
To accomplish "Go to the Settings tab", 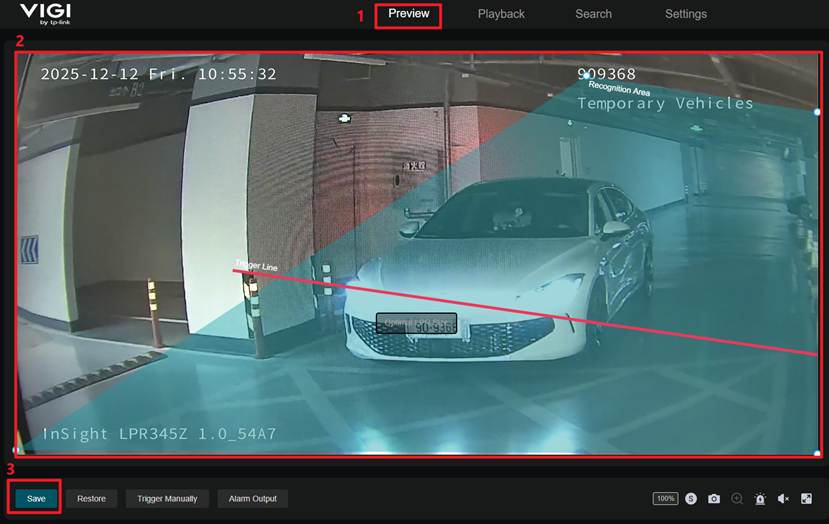I will click(x=686, y=14).
